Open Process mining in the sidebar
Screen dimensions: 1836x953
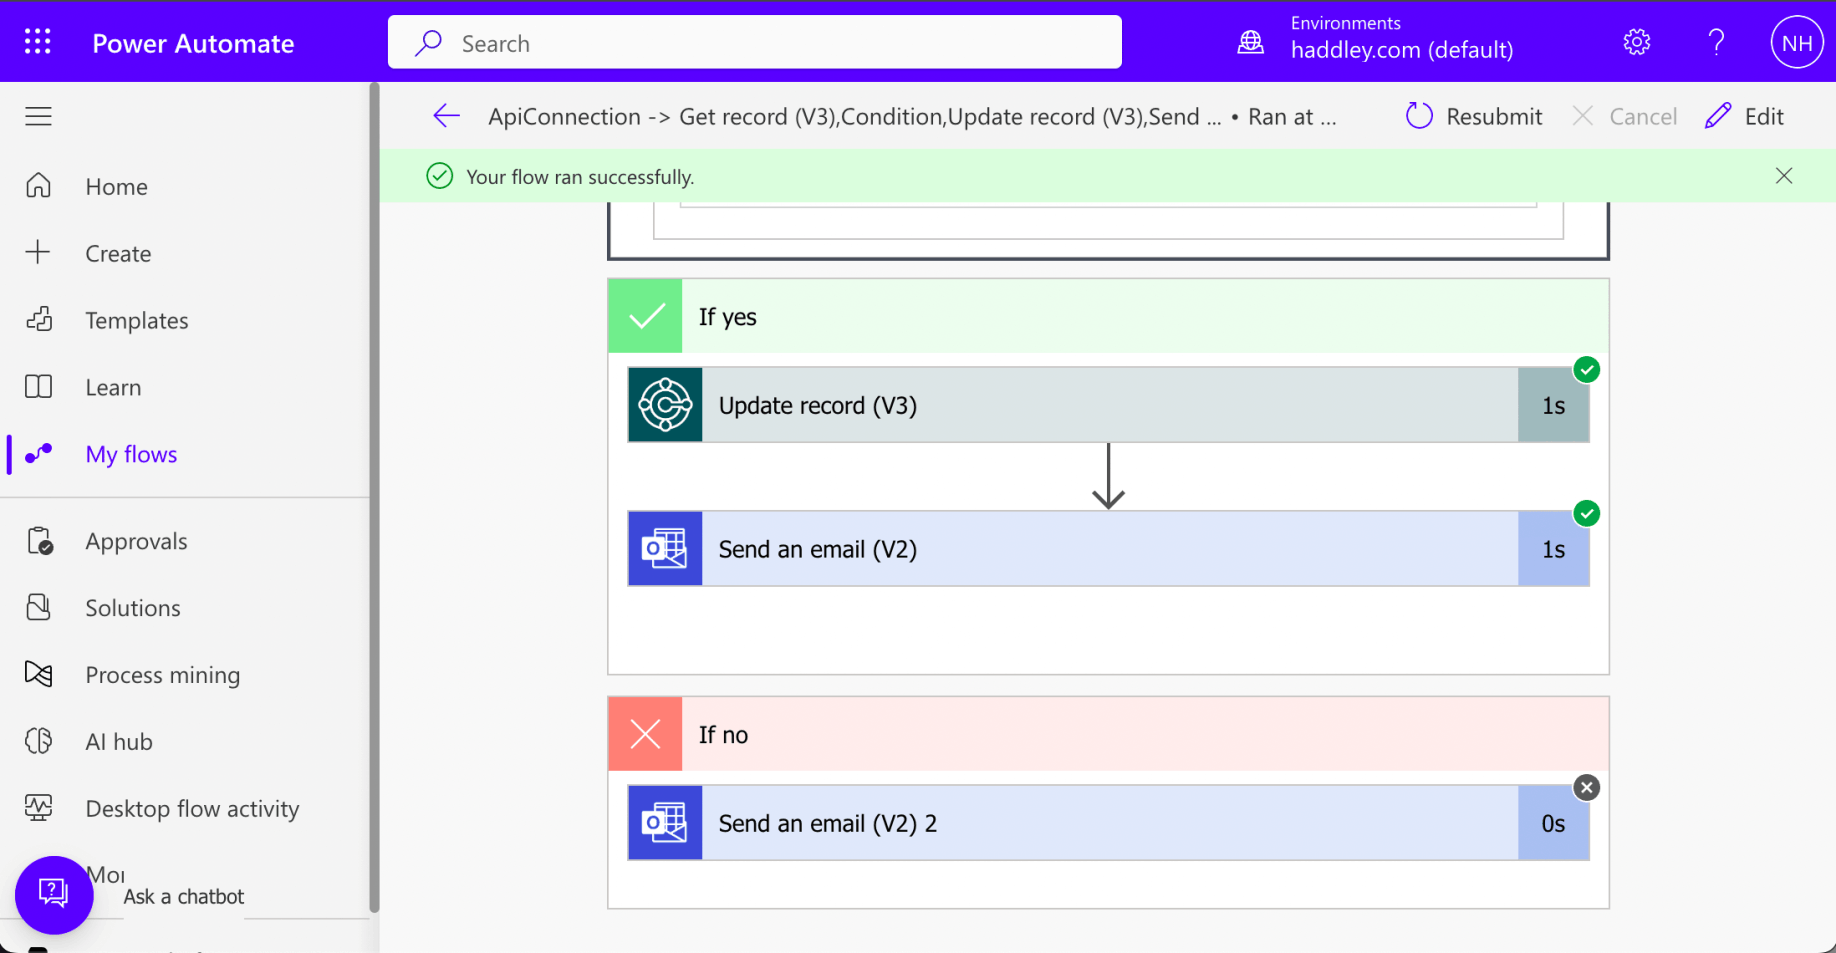[162, 675]
